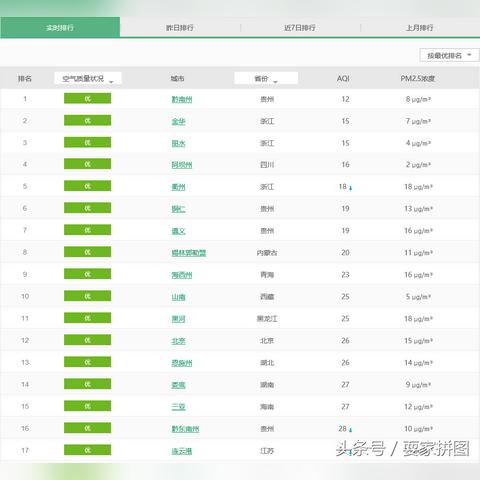Click the 8 µg/m³ PM2.5 value
This screenshot has width=480, height=480.
click(x=418, y=99)
